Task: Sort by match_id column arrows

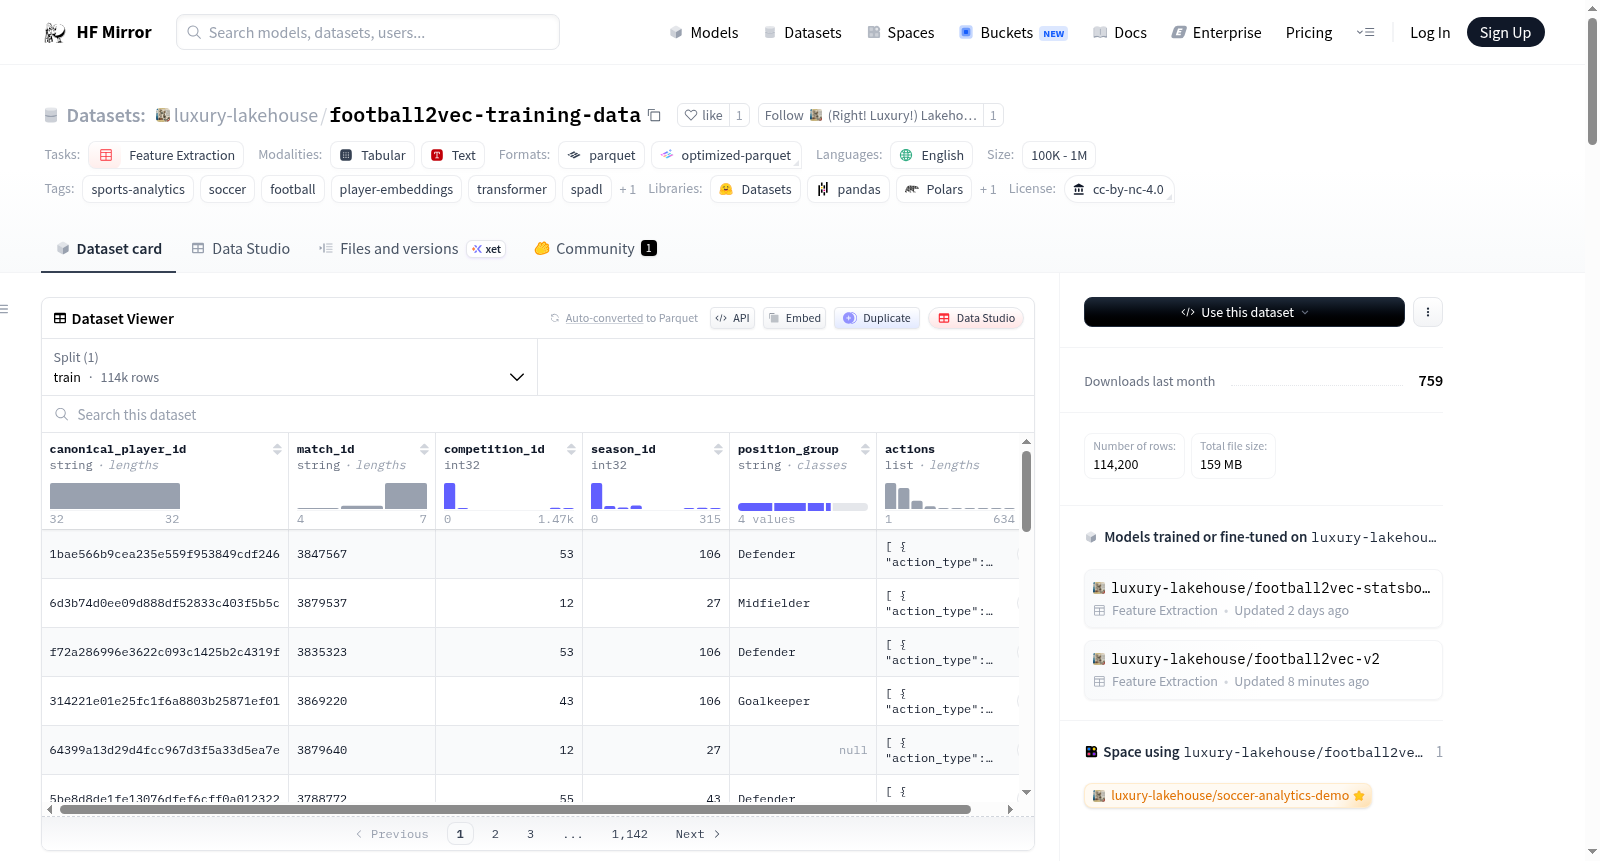Action: (x=424, y=449)
